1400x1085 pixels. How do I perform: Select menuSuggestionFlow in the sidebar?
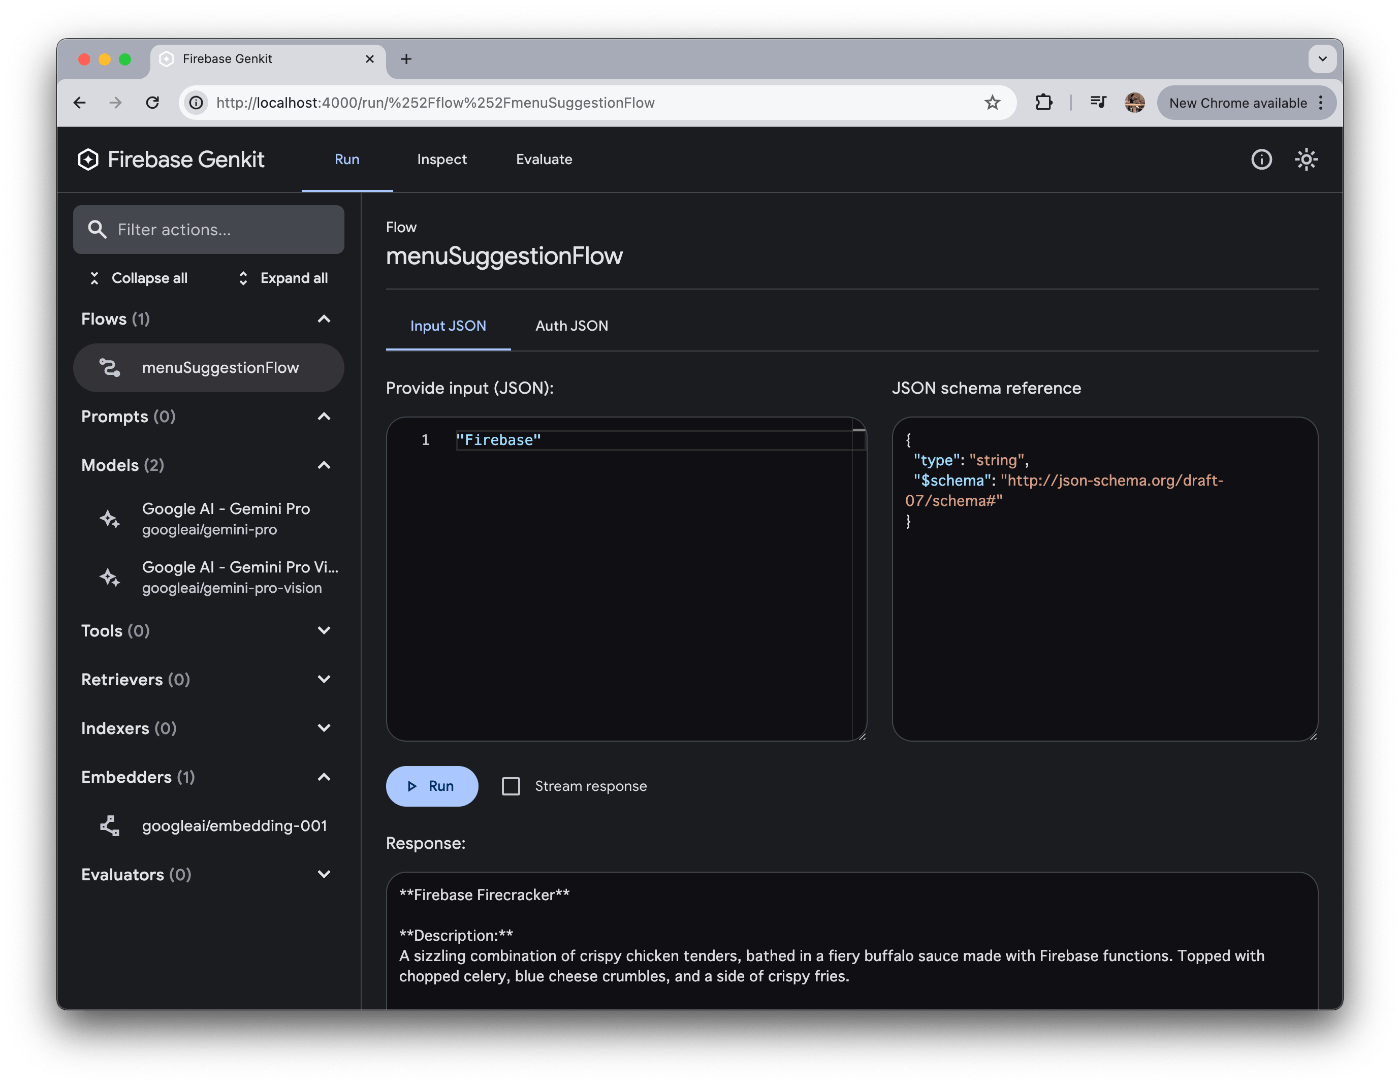tap(208, 368)
